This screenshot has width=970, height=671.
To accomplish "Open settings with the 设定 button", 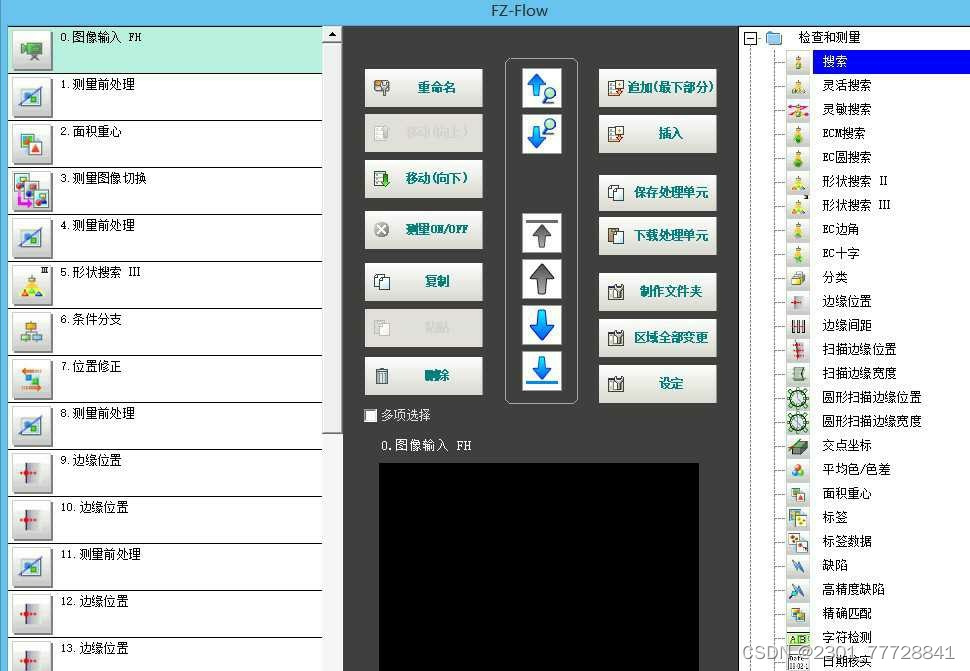I will click(657, 383).
